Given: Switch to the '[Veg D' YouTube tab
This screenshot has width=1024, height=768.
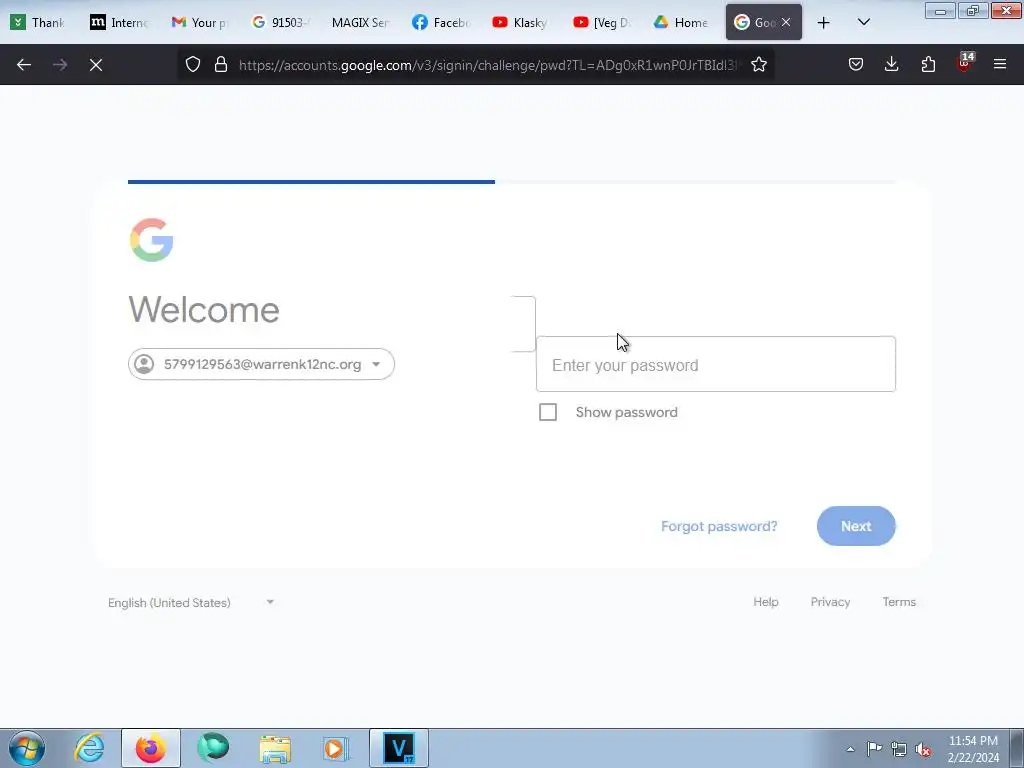Looking at the screenshot, I should pyautogui.click(x=601, y=23).
